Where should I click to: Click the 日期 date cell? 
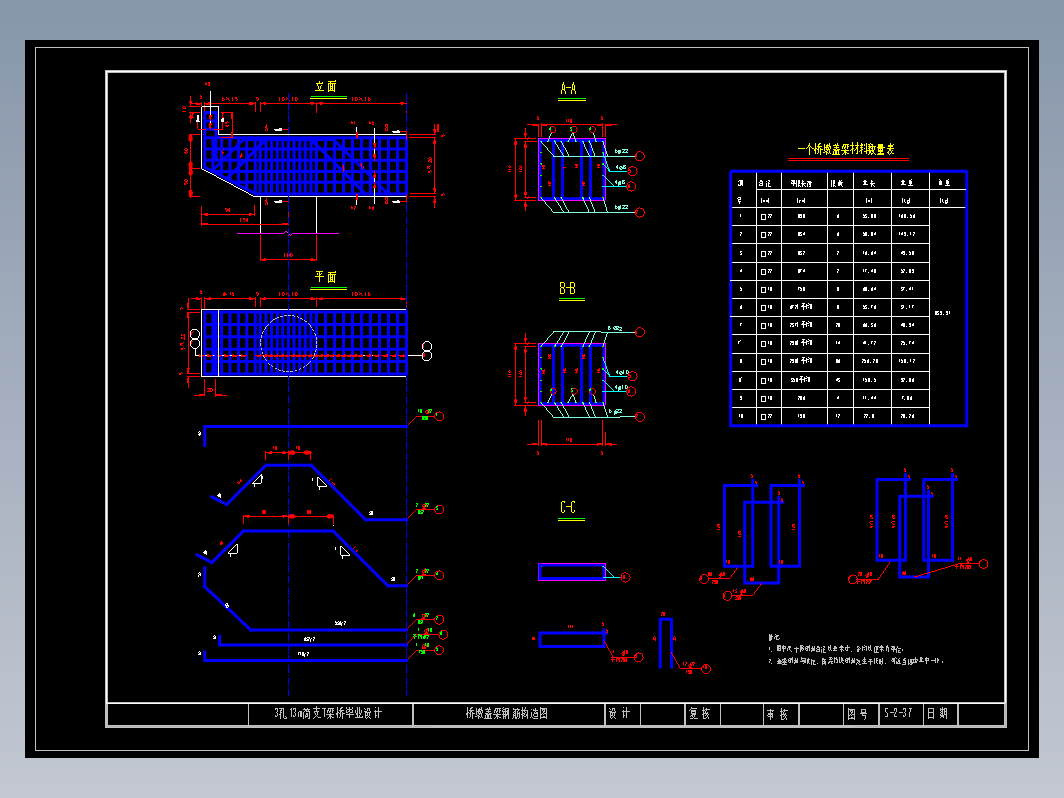click(937, 714)
